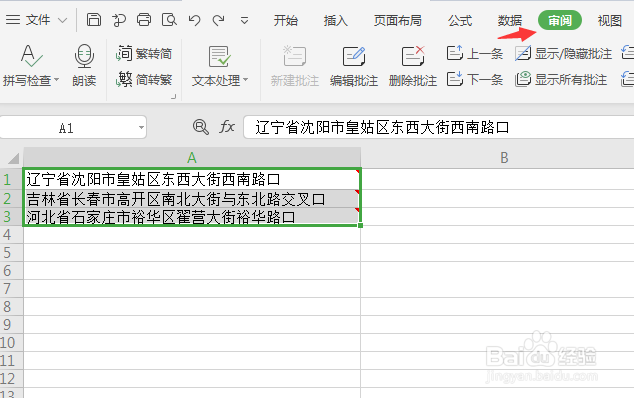Expand the Name Box dropdown arrow

coord(141,128)
